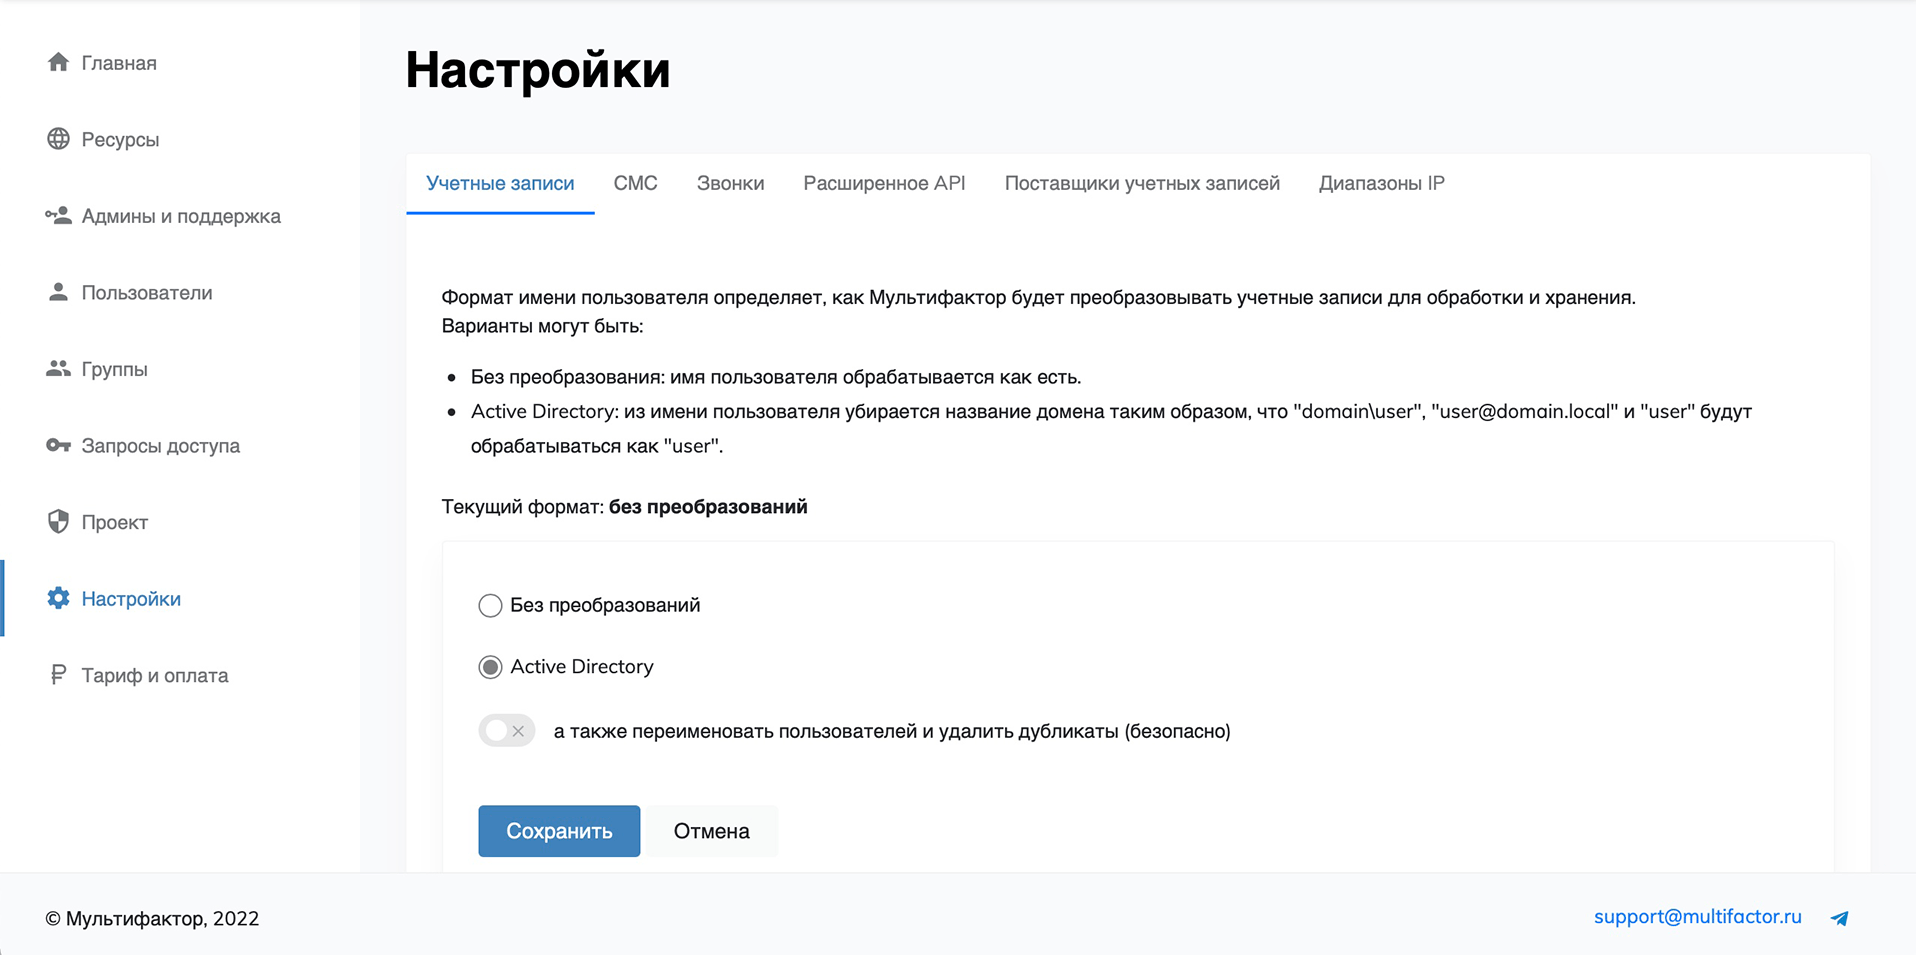Open the Telegram icon in footer
The image size is (1916, 955).
(1839, 918)
